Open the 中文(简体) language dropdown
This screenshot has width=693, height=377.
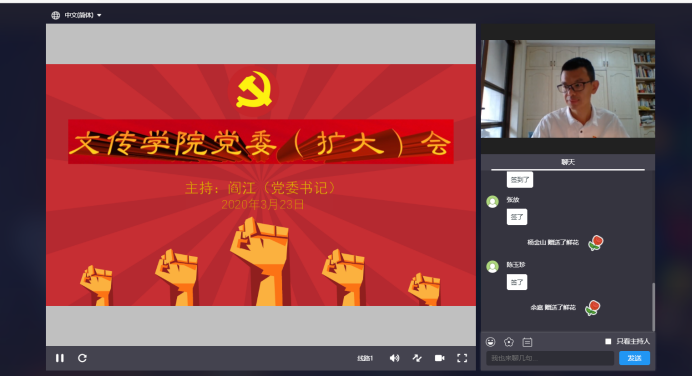click(83, 15)
